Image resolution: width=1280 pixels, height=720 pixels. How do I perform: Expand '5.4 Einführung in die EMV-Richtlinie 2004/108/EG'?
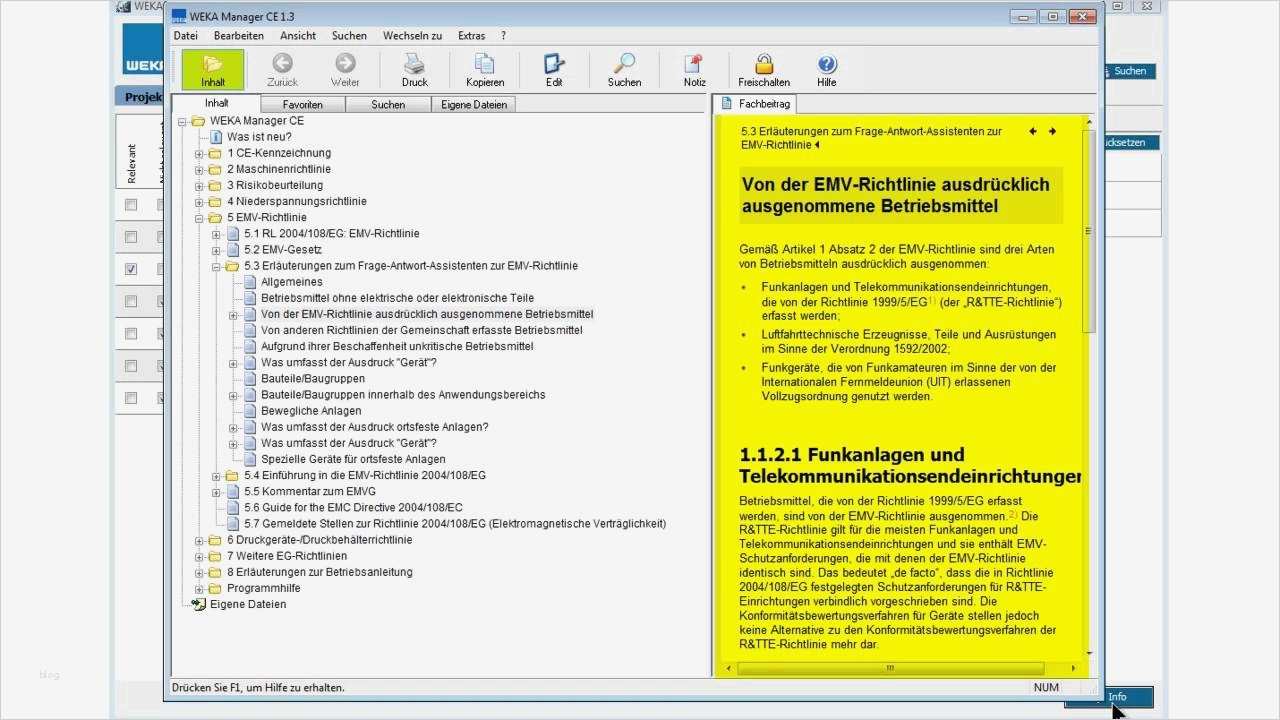tap(216, 475)
